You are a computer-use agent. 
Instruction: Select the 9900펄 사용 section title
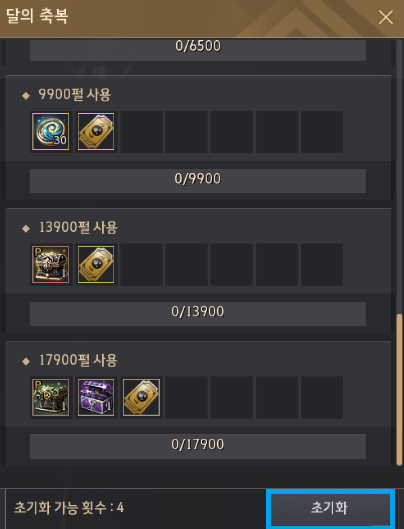click(x=75, y=94)
